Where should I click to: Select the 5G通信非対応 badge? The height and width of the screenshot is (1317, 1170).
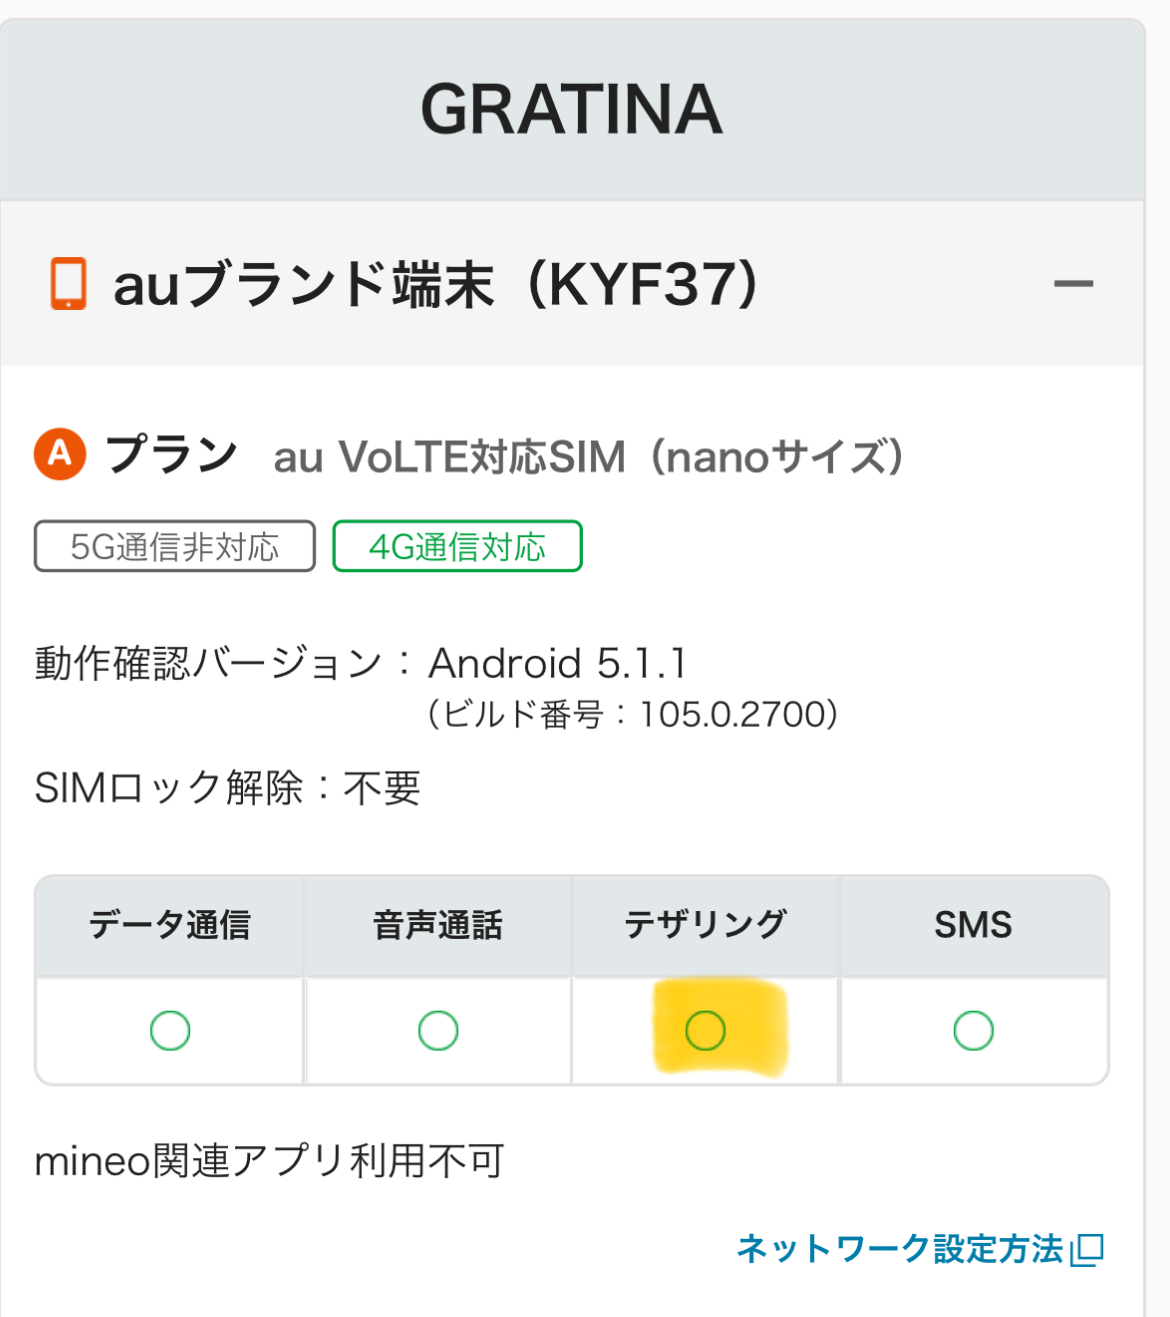click(175, 546)
